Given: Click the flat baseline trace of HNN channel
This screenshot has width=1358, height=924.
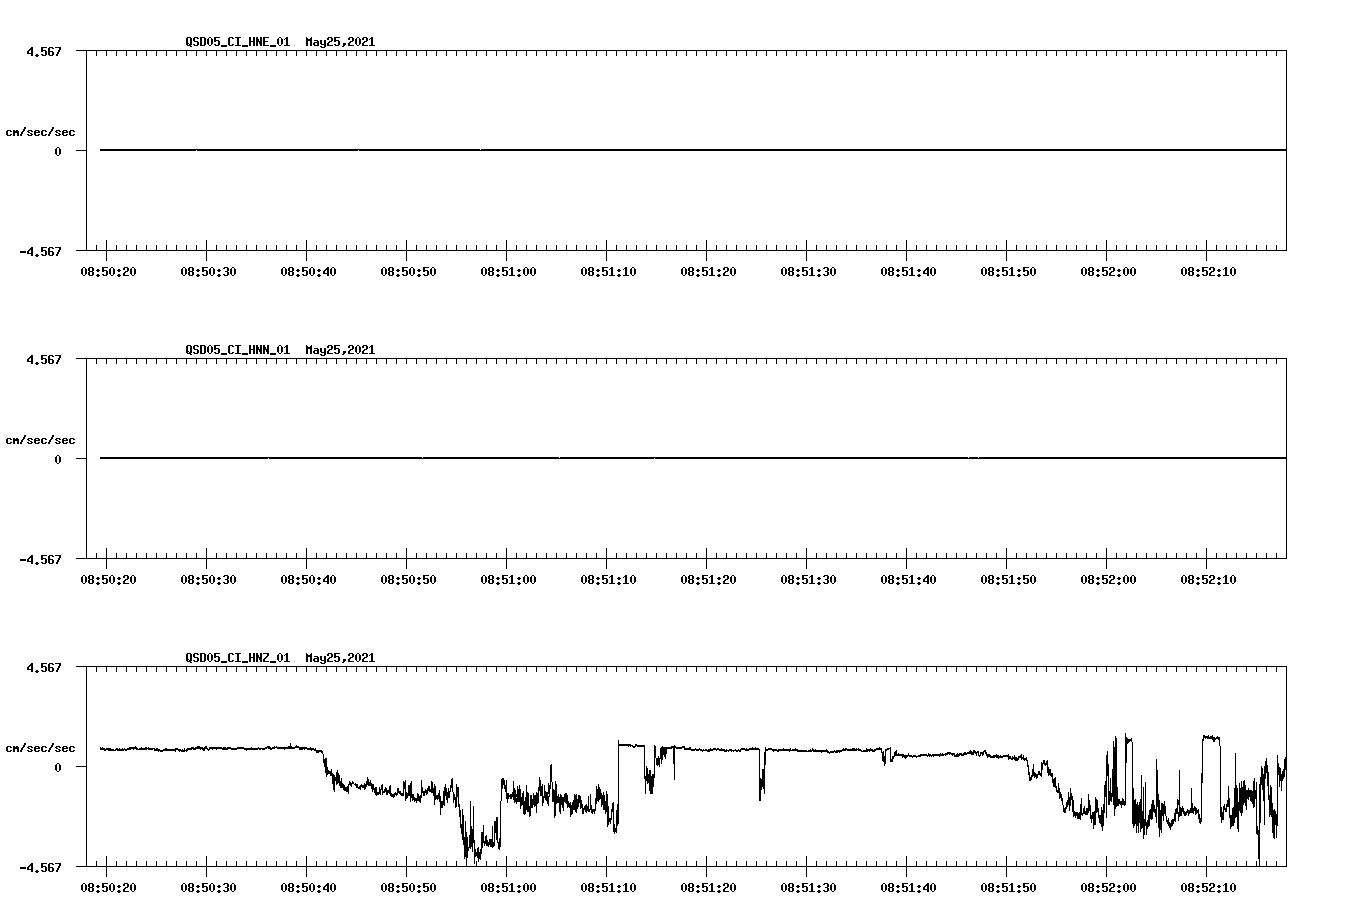Looking at the screenshot, I should point(600,458).
